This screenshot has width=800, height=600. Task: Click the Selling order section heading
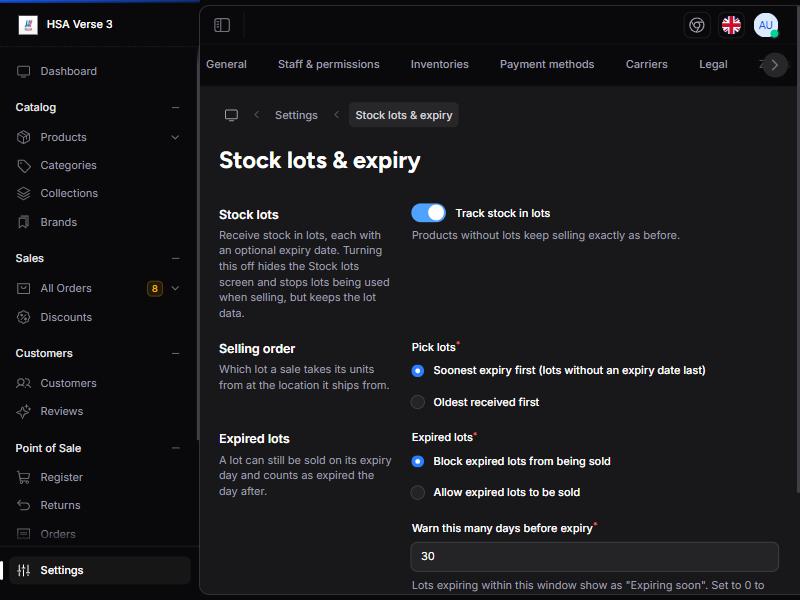(257, 349)
